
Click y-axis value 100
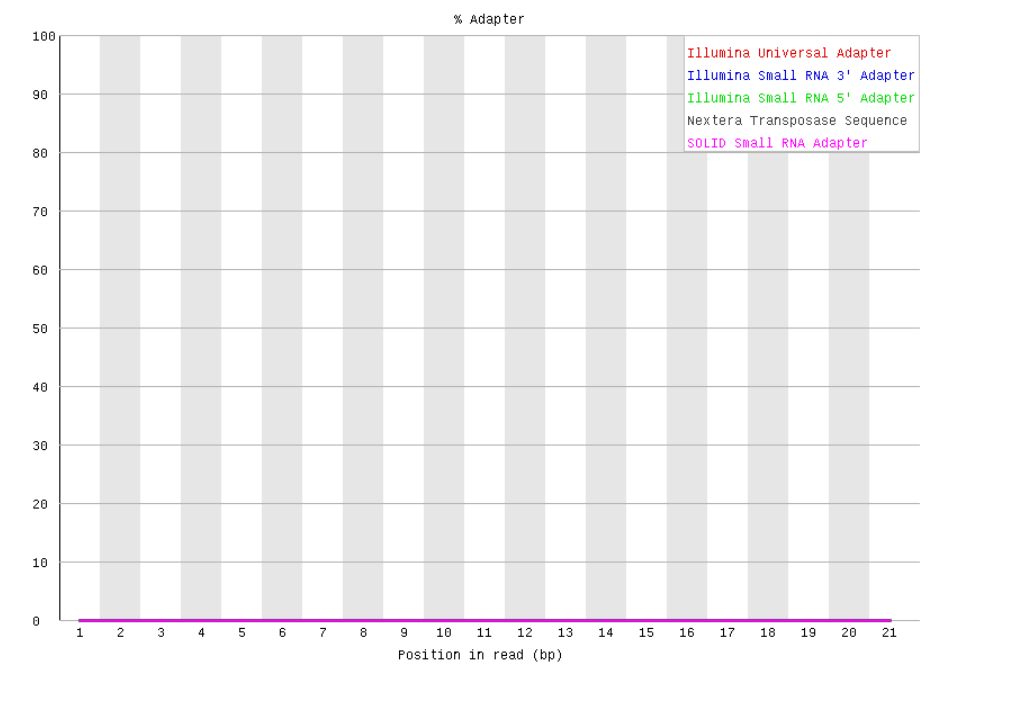pyautogui.click(x=44, y=36)
